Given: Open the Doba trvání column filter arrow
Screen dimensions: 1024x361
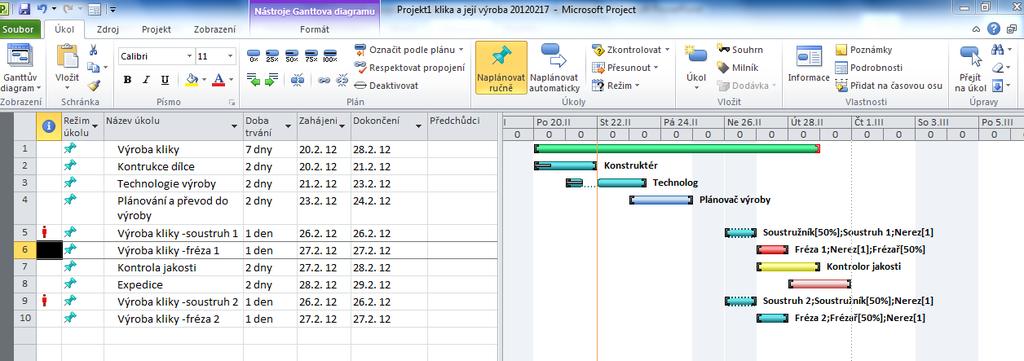Looking at the screenshot, I should tap(288, 127).
